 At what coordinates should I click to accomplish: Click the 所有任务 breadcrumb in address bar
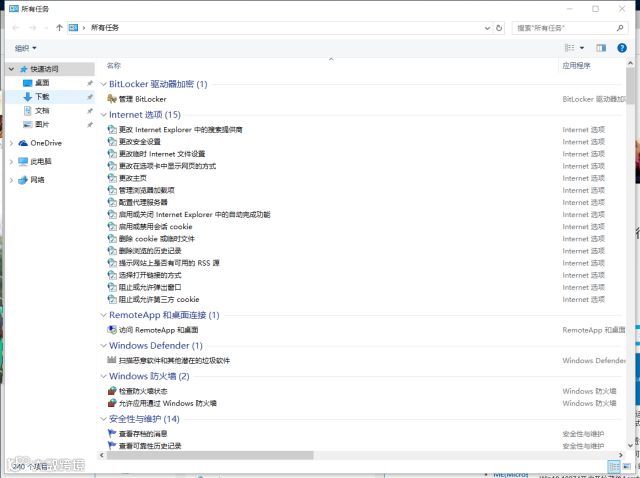click(105, 28)
